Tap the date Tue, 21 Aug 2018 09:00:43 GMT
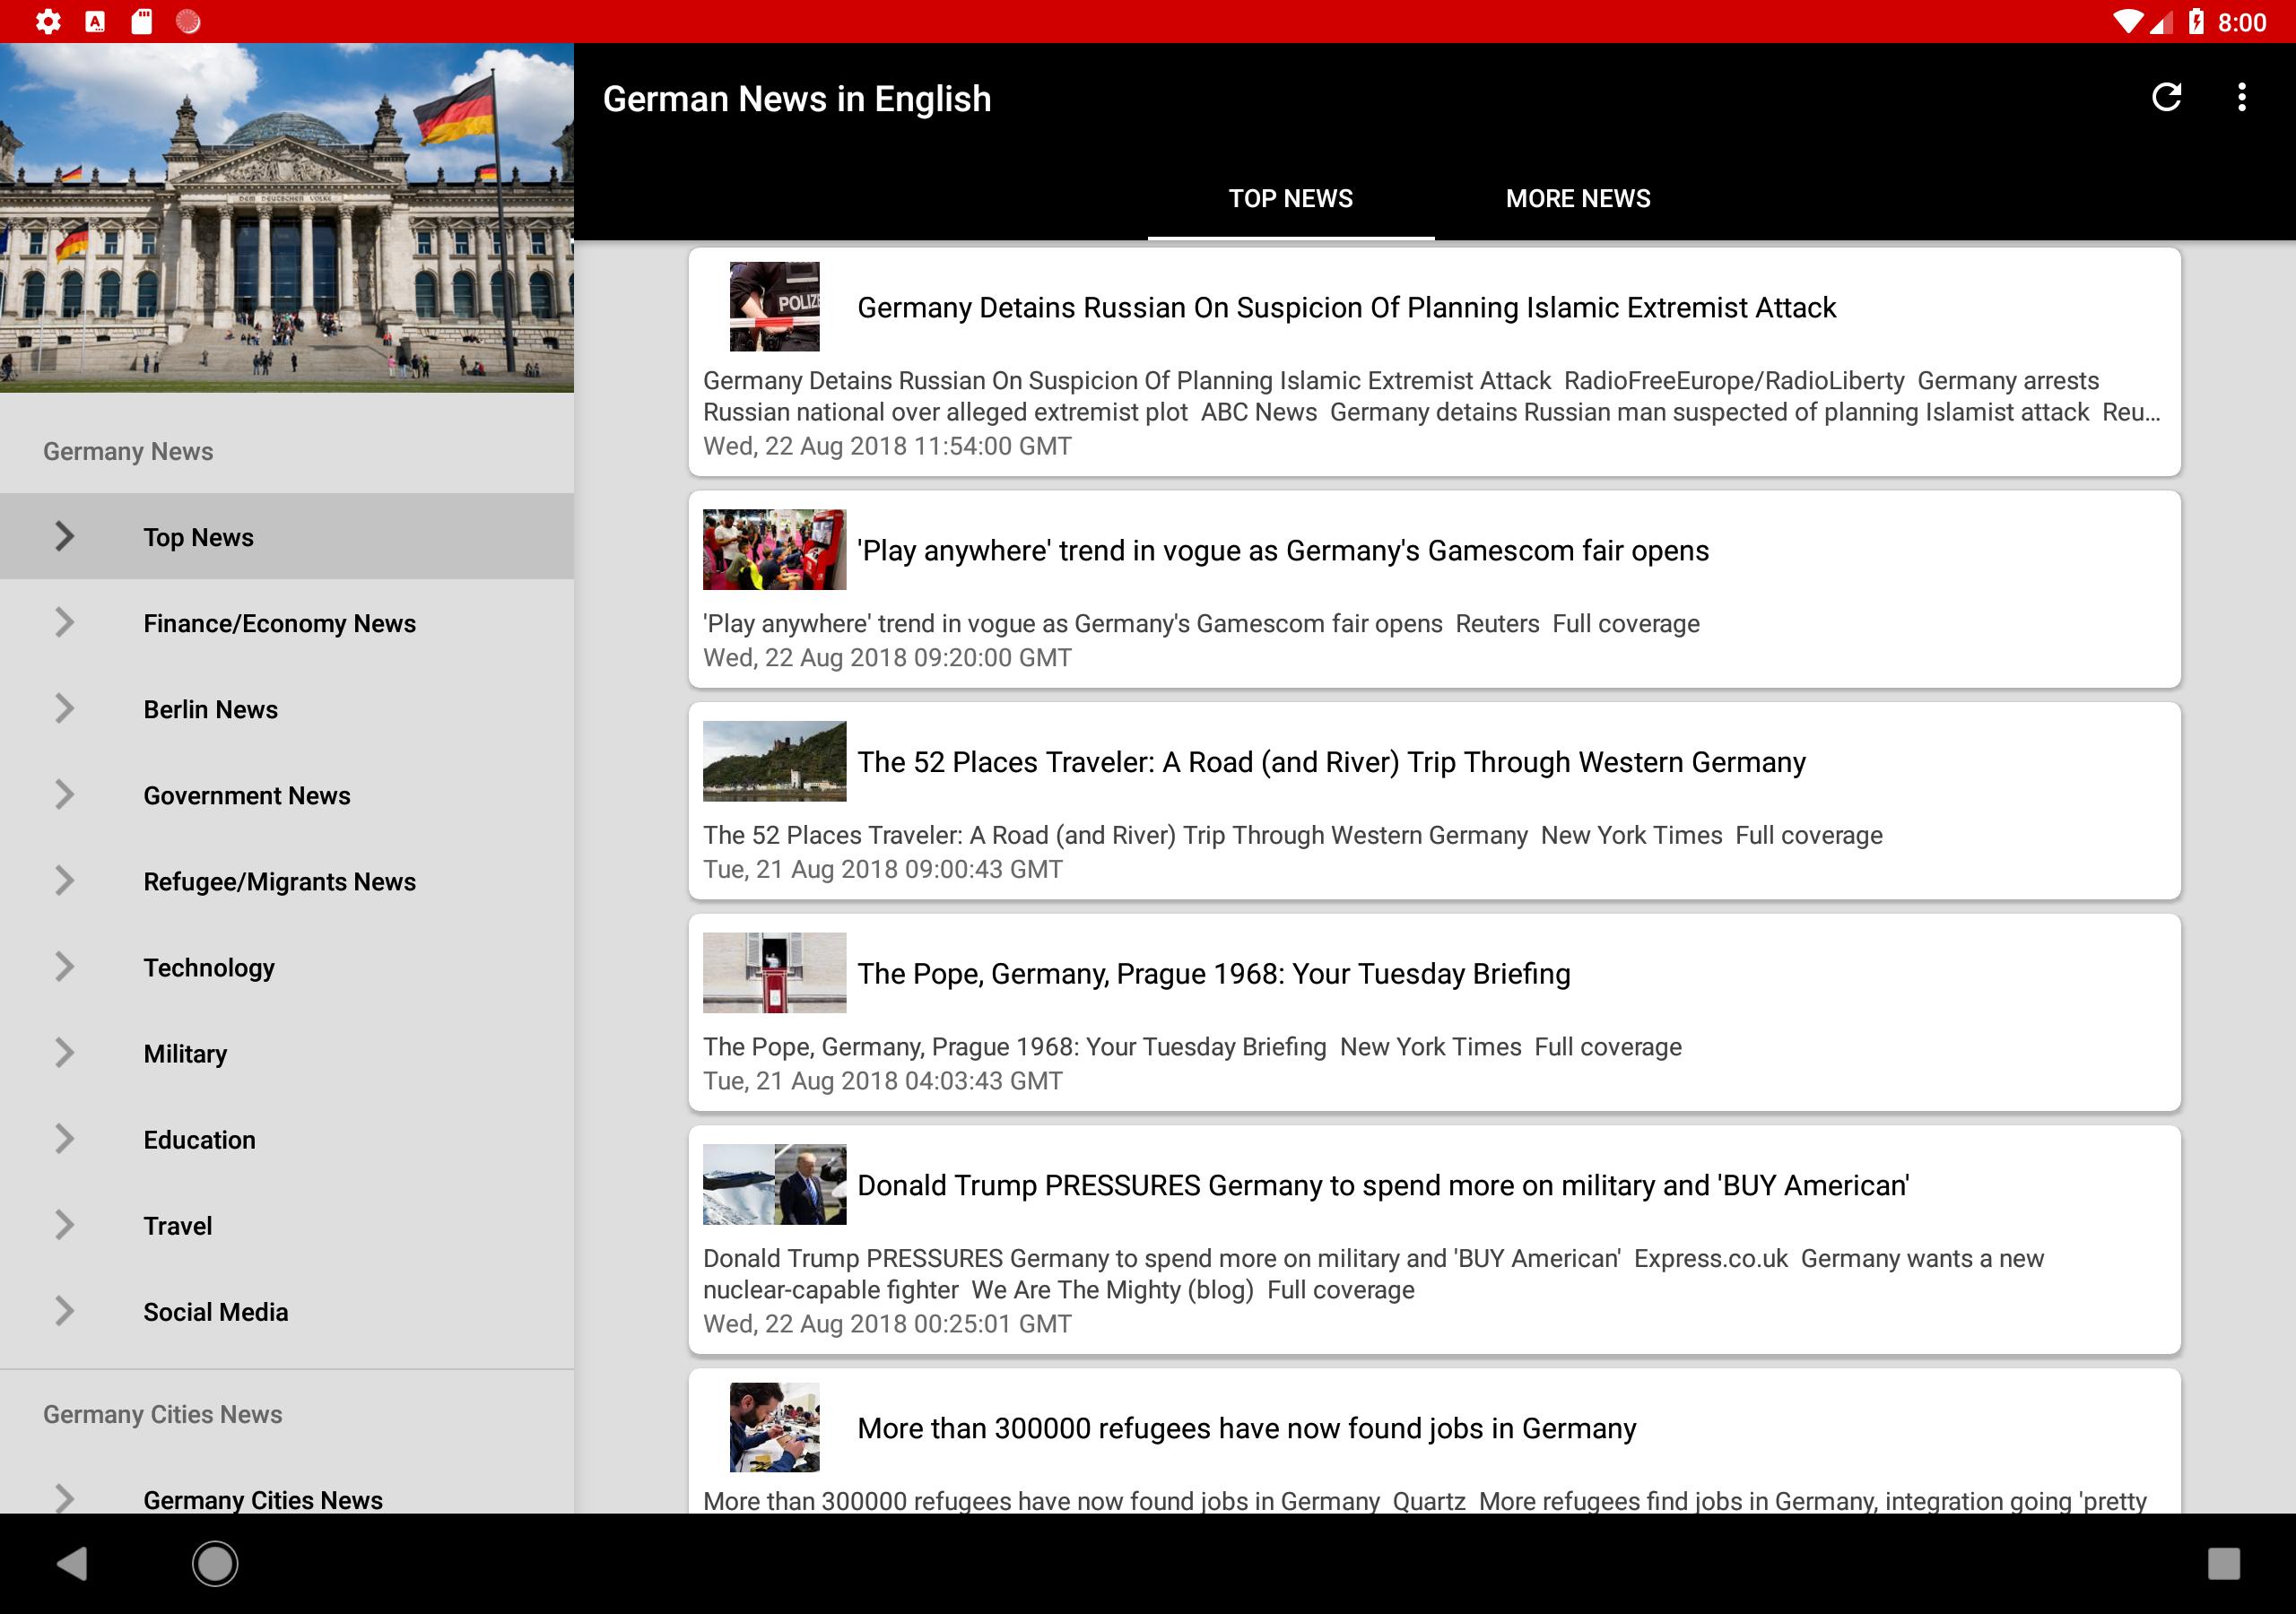This screenshot has height=1614, width=2296. click(882, 869)
